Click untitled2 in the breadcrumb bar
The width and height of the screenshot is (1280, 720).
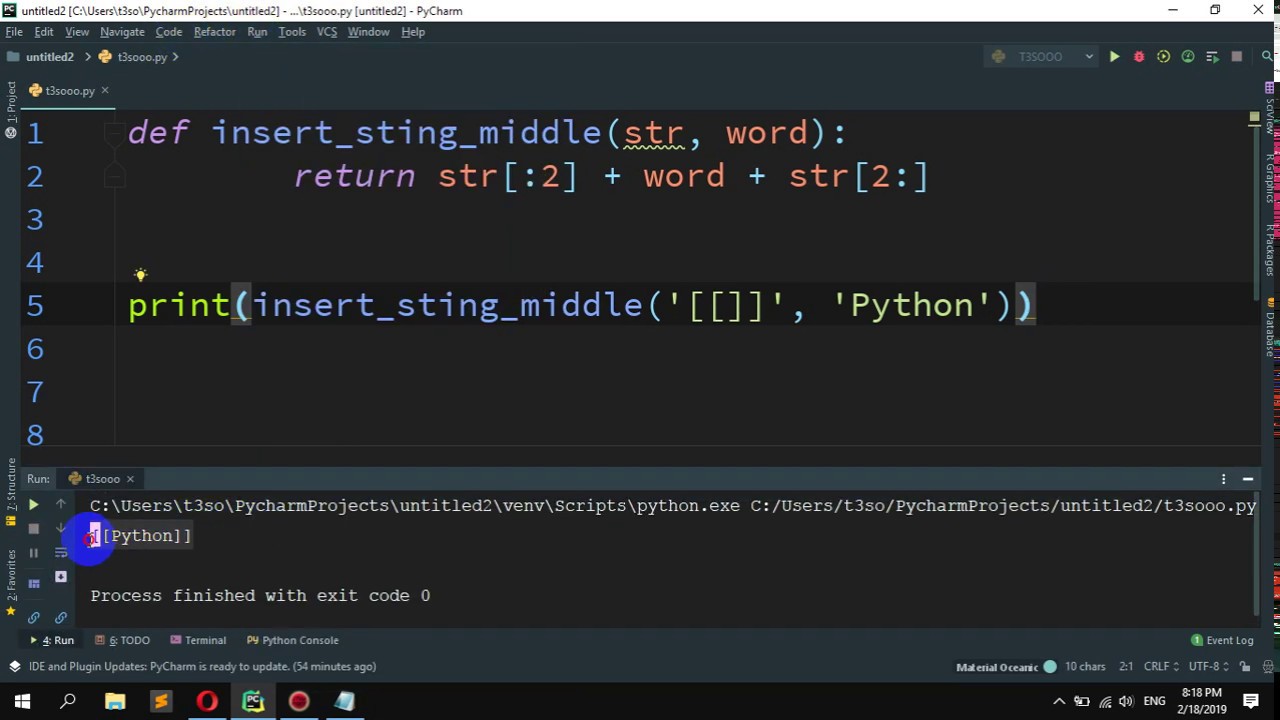click(x=41, y=57)
